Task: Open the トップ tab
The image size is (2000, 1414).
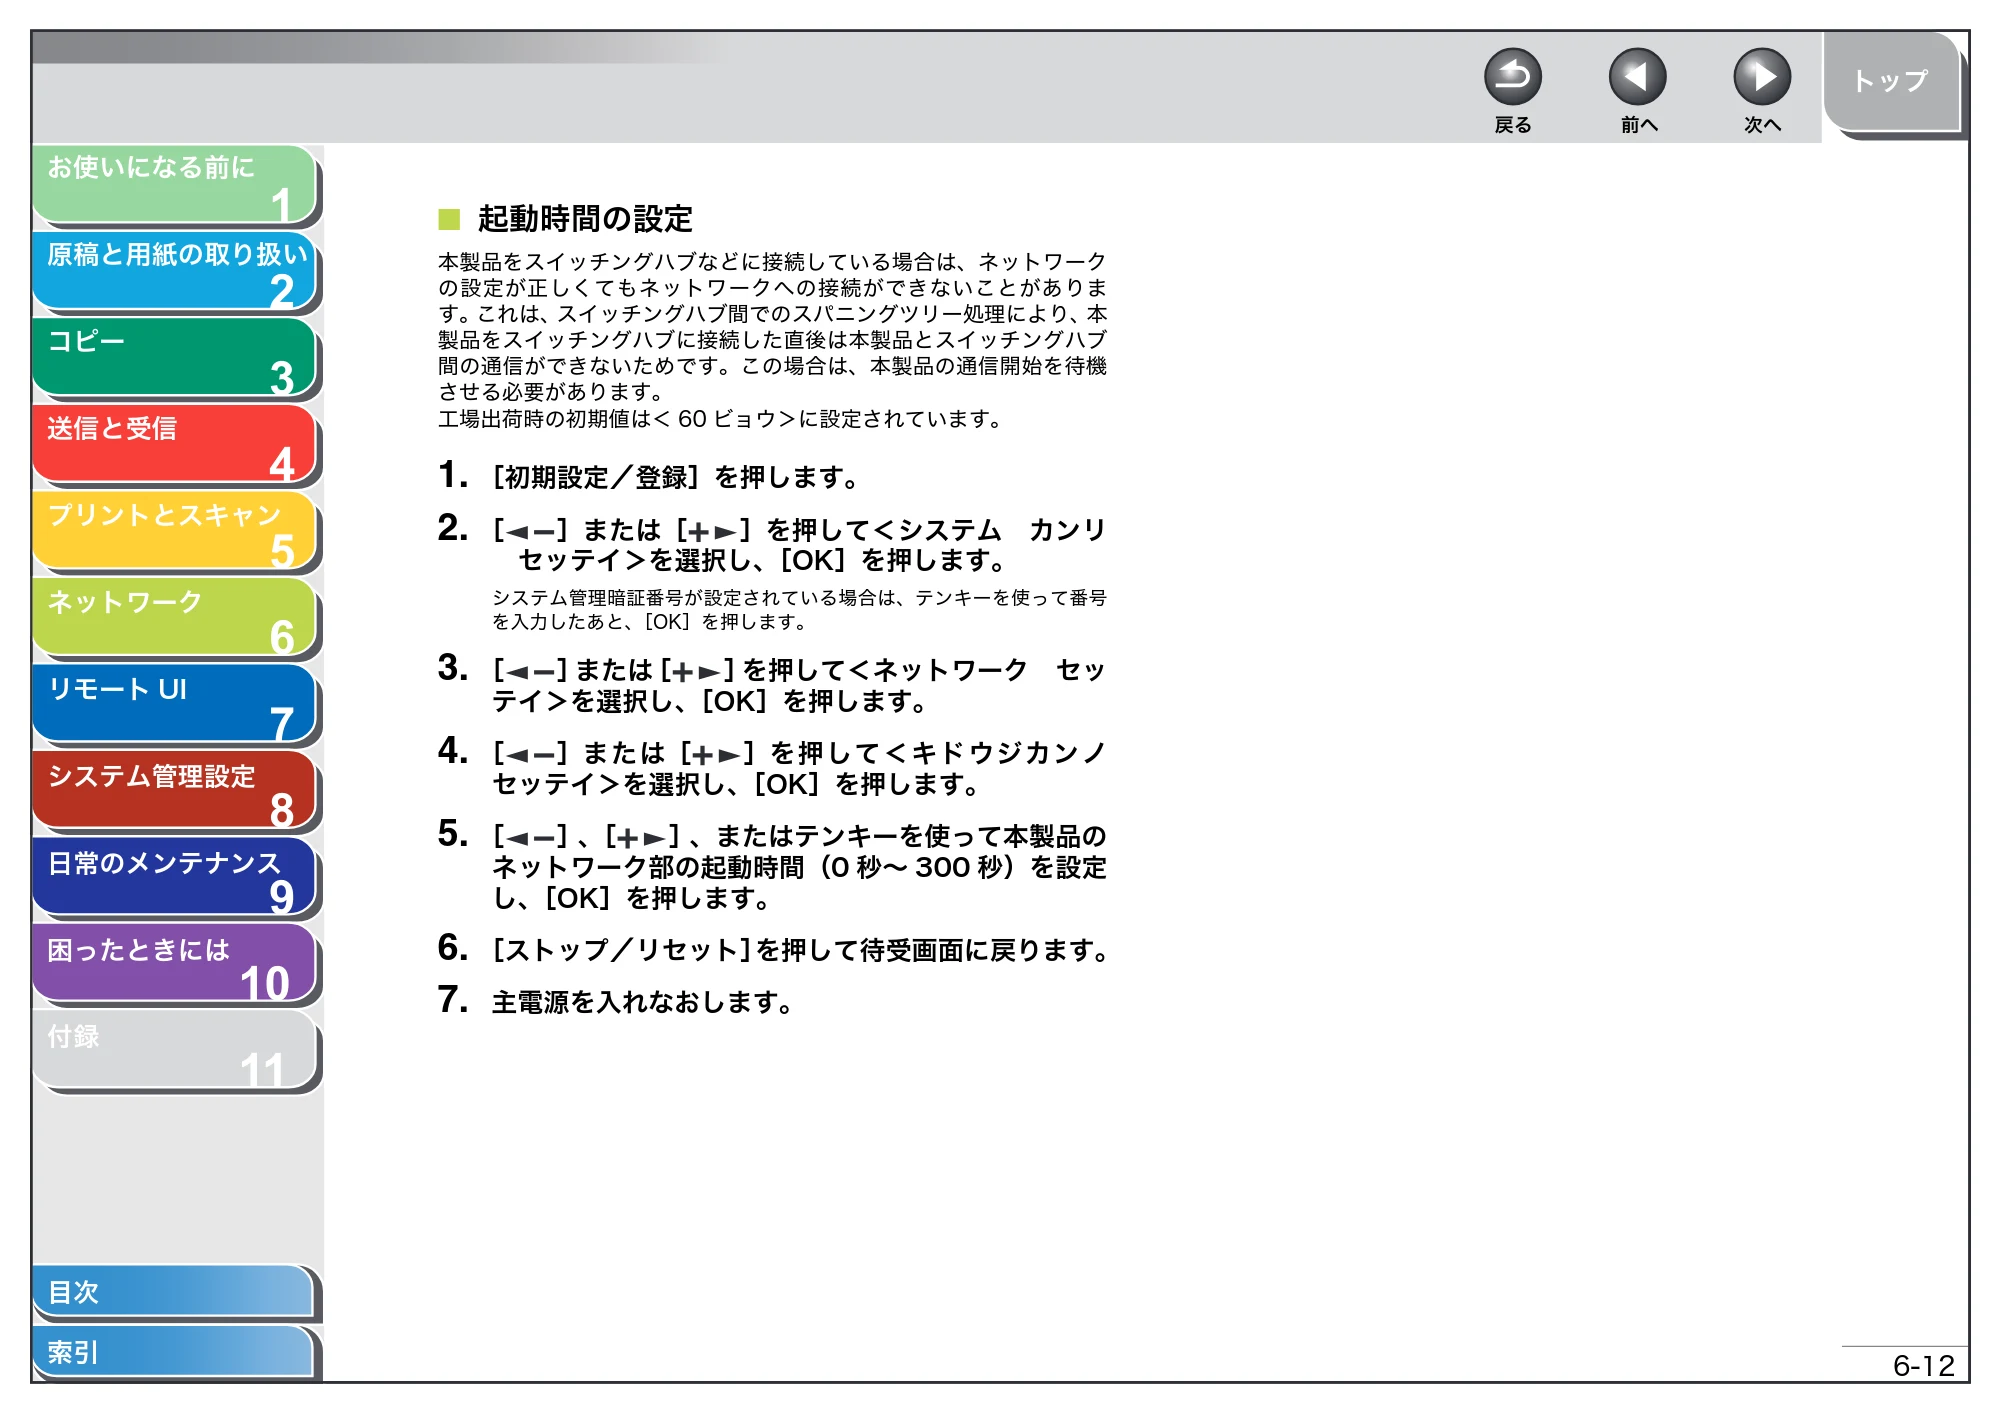Action: (1891, 82)
